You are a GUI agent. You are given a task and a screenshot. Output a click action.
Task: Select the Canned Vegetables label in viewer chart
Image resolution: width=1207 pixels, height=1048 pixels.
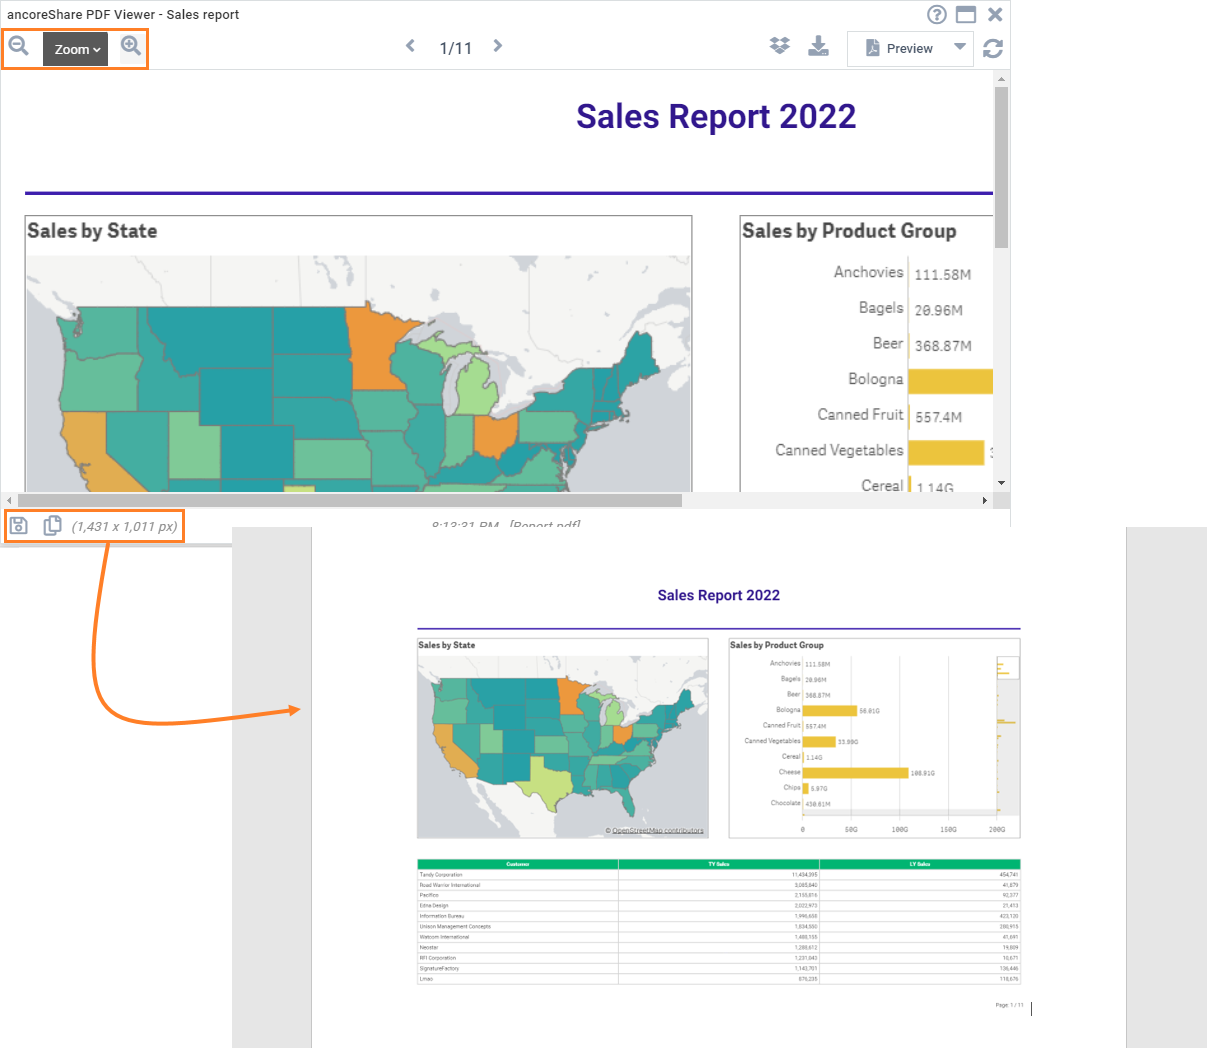(839, 450)
